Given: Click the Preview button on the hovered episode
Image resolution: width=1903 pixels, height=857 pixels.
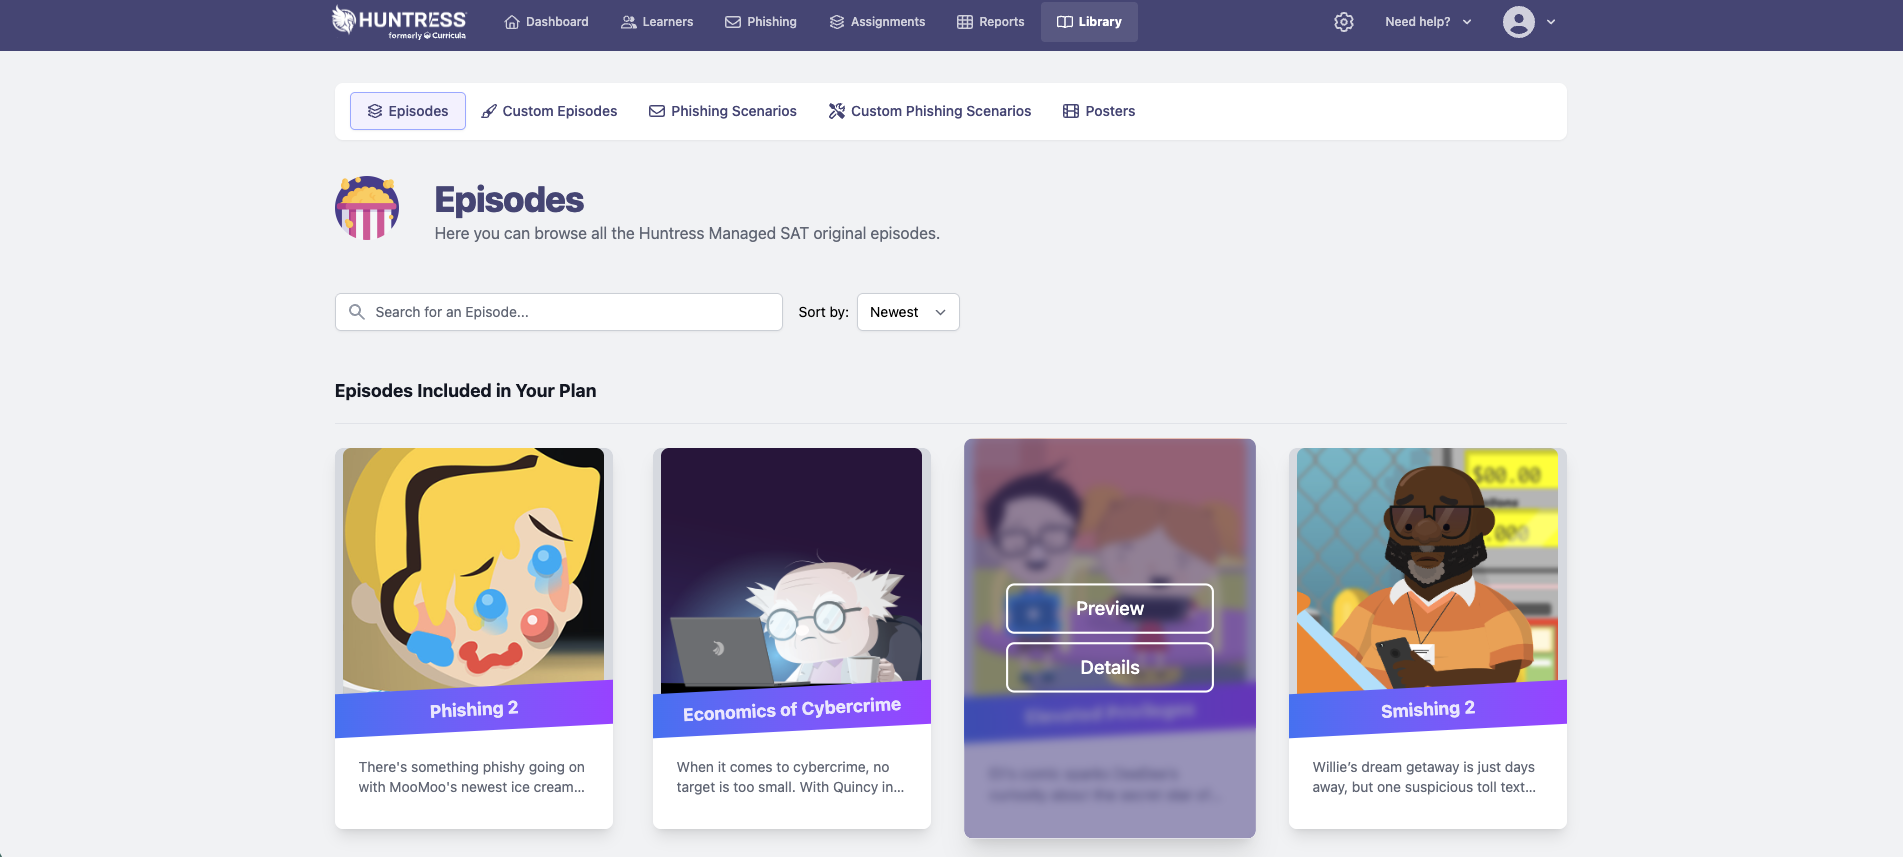Looking at the screenshot, I should click(x=1110, y=609).
